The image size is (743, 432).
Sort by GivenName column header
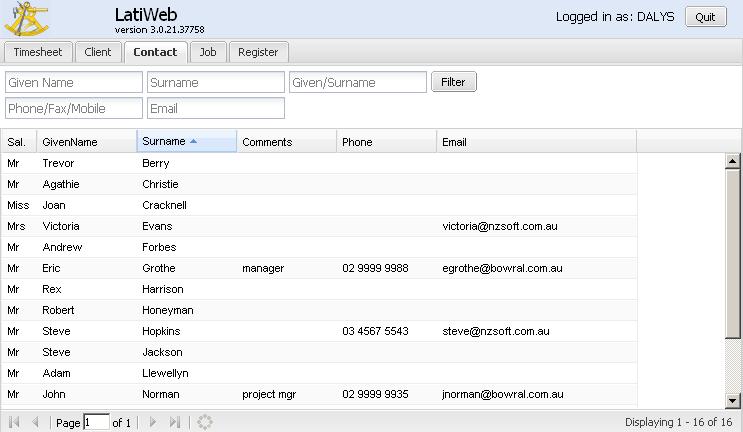point(86,142)
